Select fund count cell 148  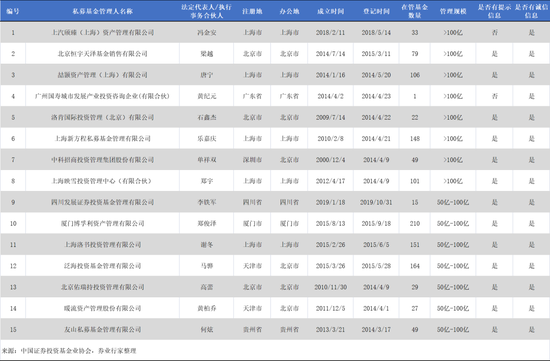click(415, 139)
